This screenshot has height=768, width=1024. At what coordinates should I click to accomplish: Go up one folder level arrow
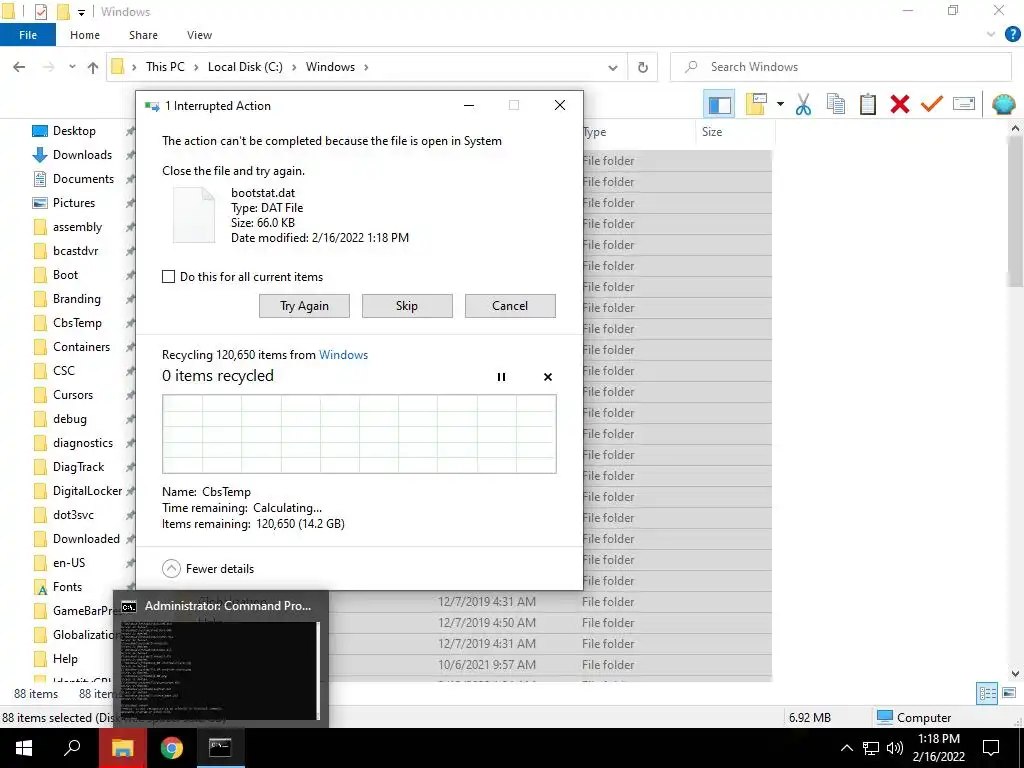pos(93,67)
